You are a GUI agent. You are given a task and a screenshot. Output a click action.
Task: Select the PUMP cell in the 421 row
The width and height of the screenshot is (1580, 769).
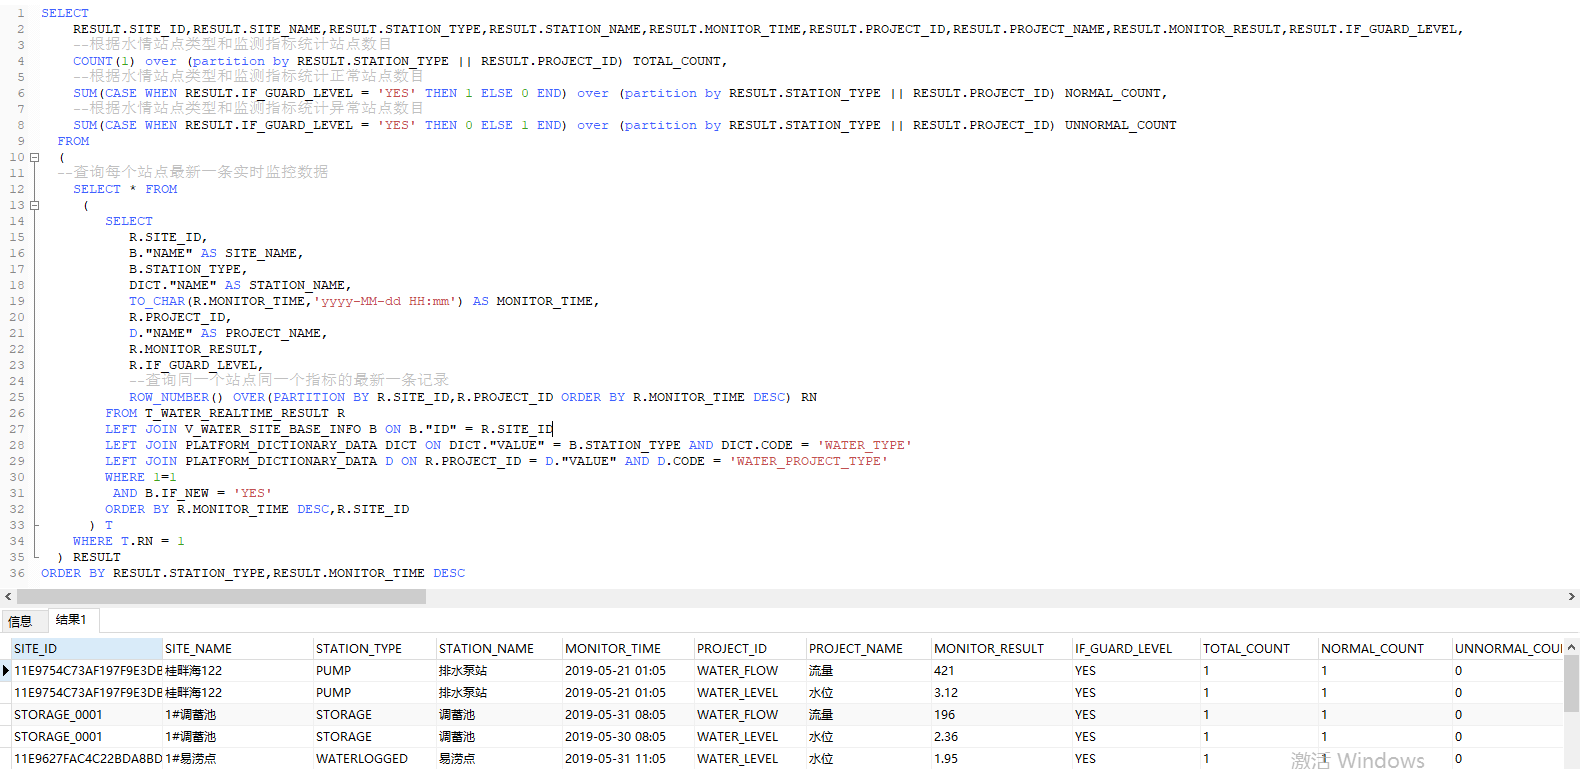pos(375,671)
